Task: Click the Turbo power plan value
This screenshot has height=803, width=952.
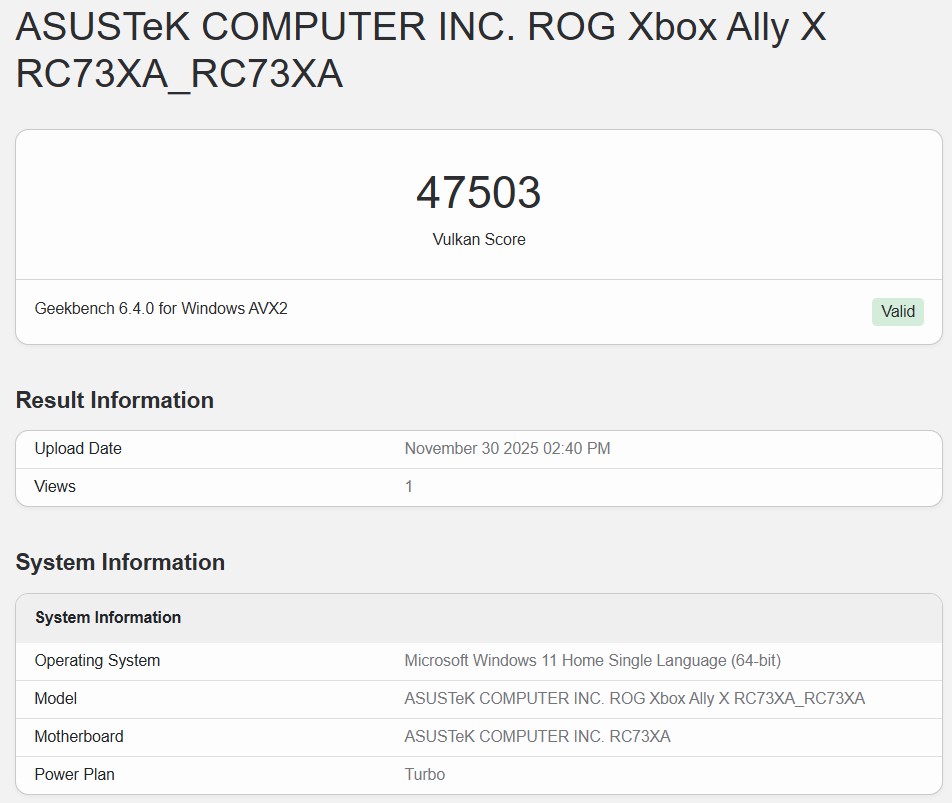Action: point(425,774)
